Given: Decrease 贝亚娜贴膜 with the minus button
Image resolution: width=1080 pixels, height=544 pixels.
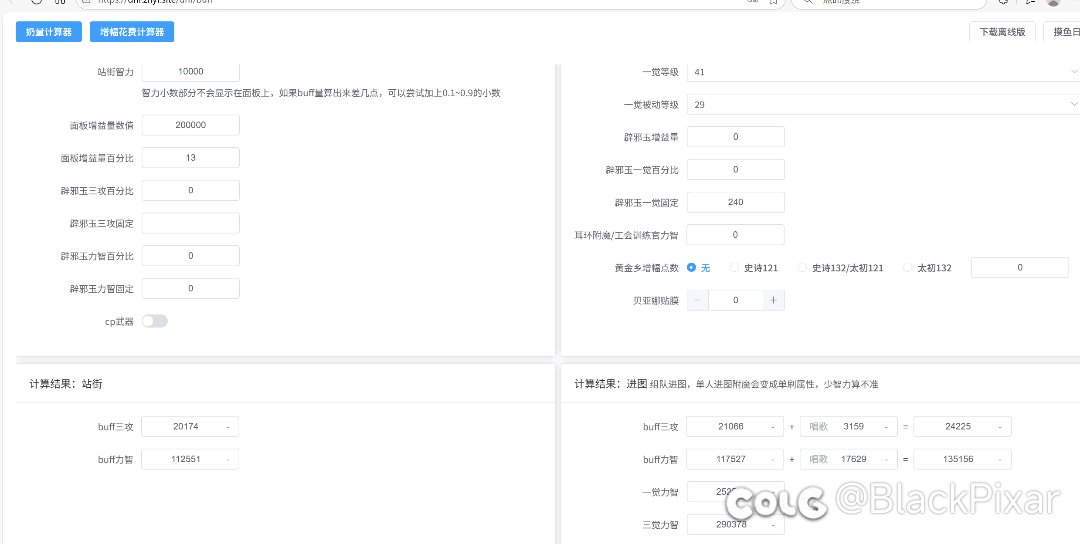Looking at the screenshot, I should pyautogui.click(x=698, y=300).
